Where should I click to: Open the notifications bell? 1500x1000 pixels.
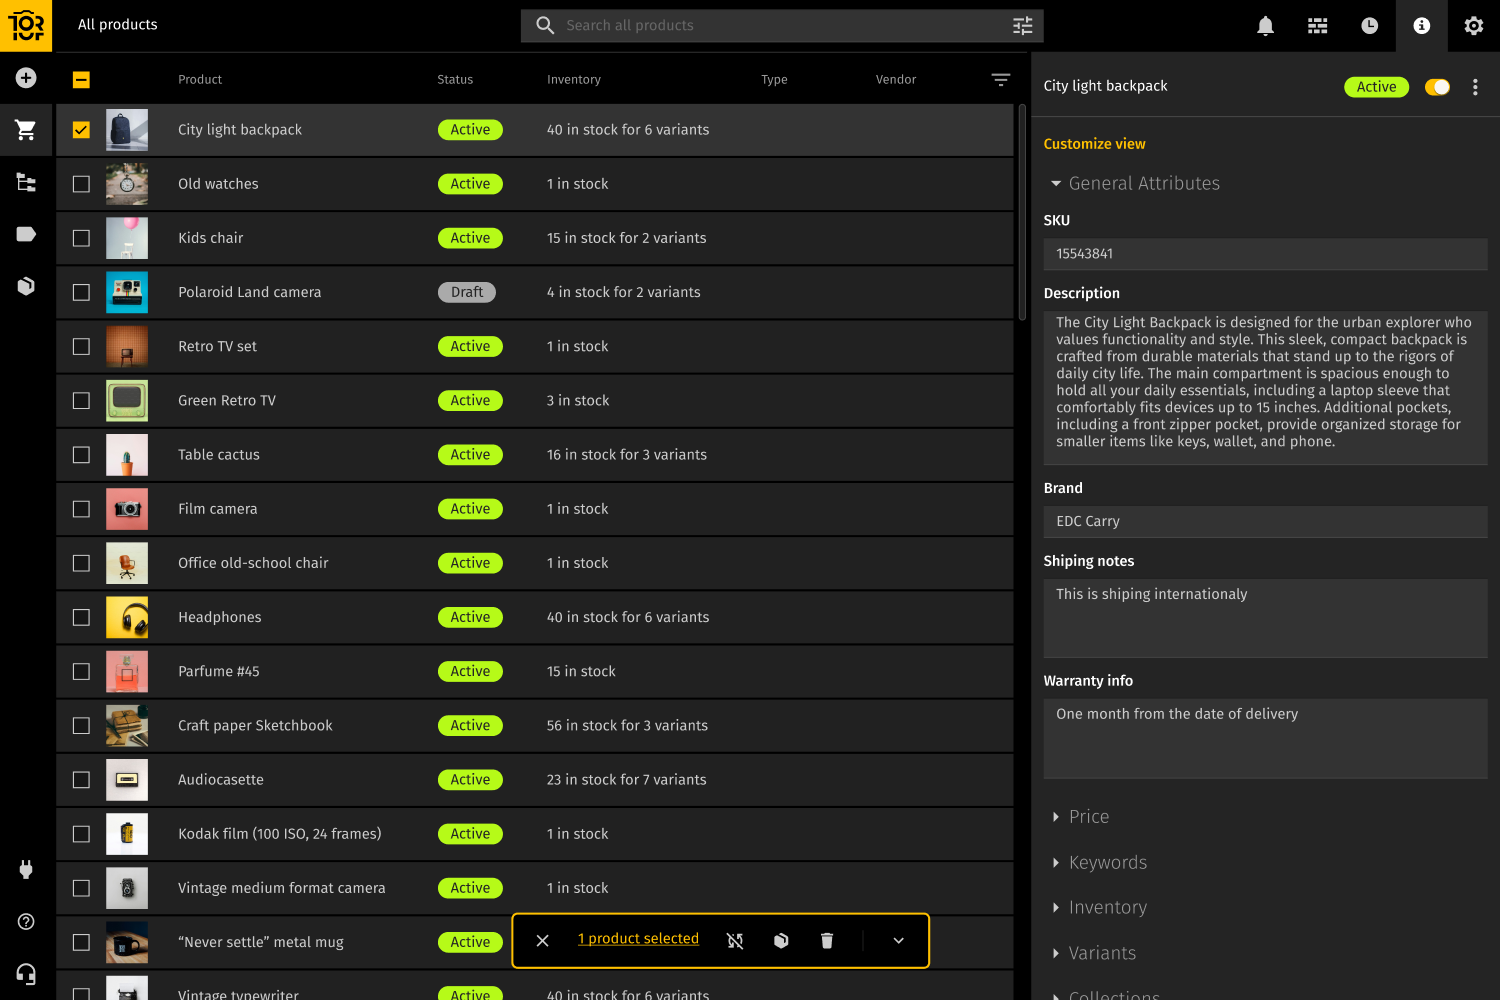point(1265,25)
